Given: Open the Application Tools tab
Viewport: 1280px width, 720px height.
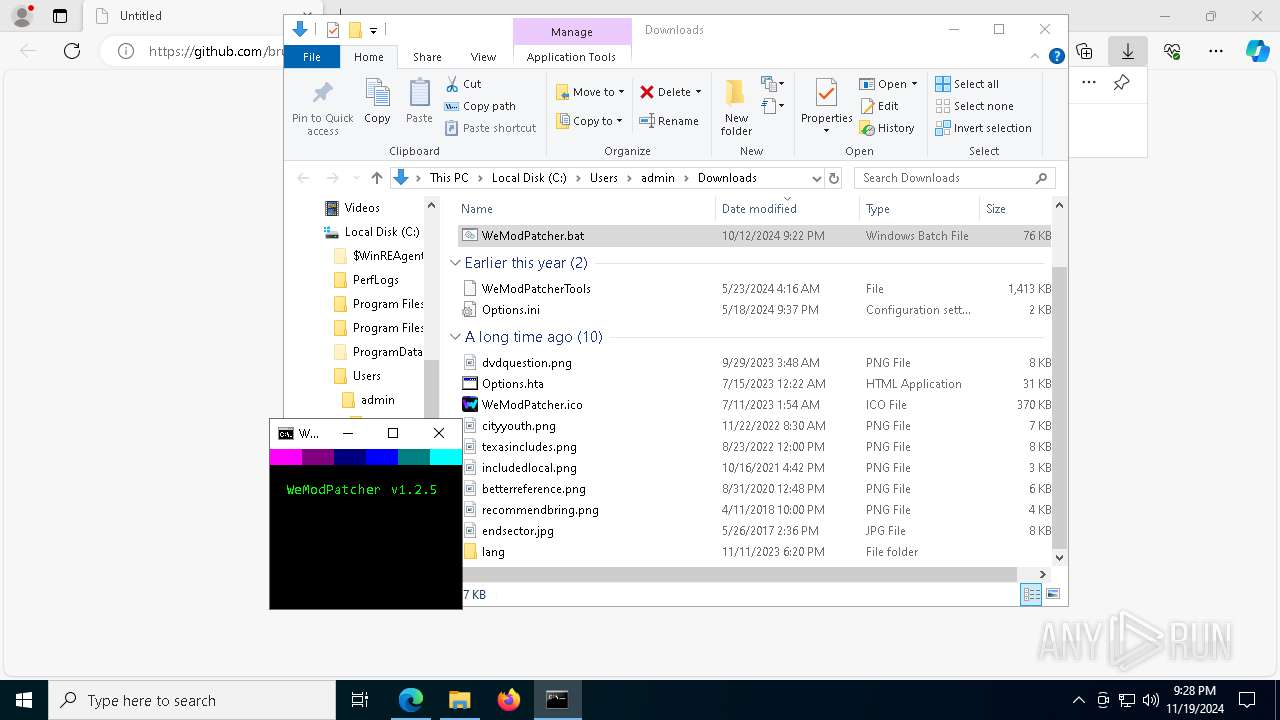Looking at the screenshot, I should (571, 57).
